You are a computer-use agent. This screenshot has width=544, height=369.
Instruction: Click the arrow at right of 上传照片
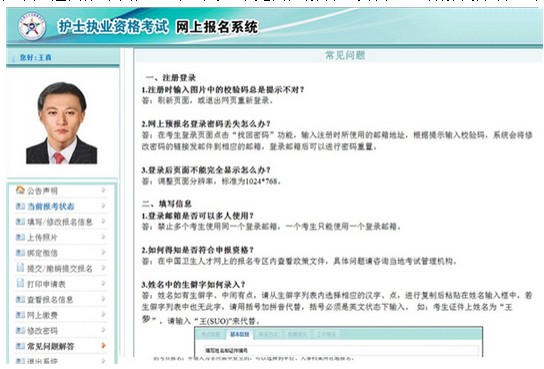point(103,237)
